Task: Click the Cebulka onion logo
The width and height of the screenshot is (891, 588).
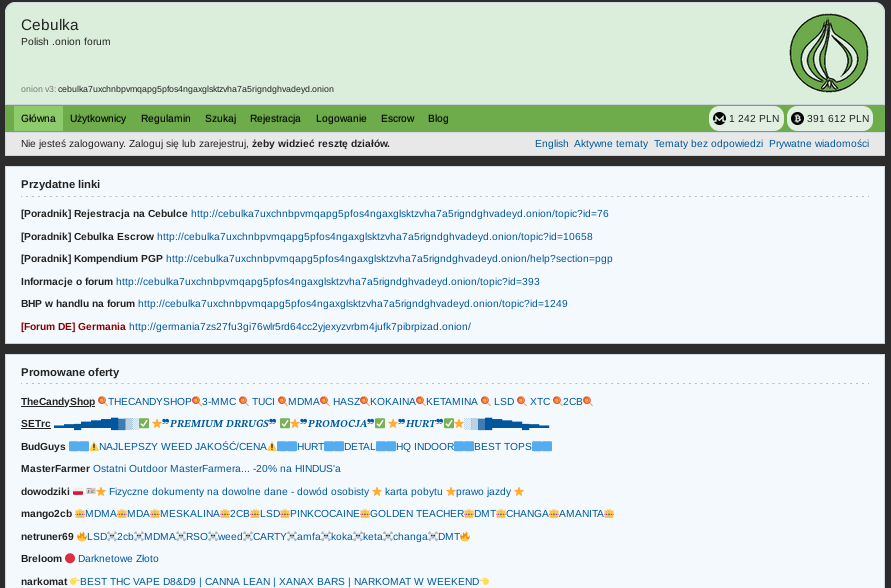Action: (x=828, y=53)
